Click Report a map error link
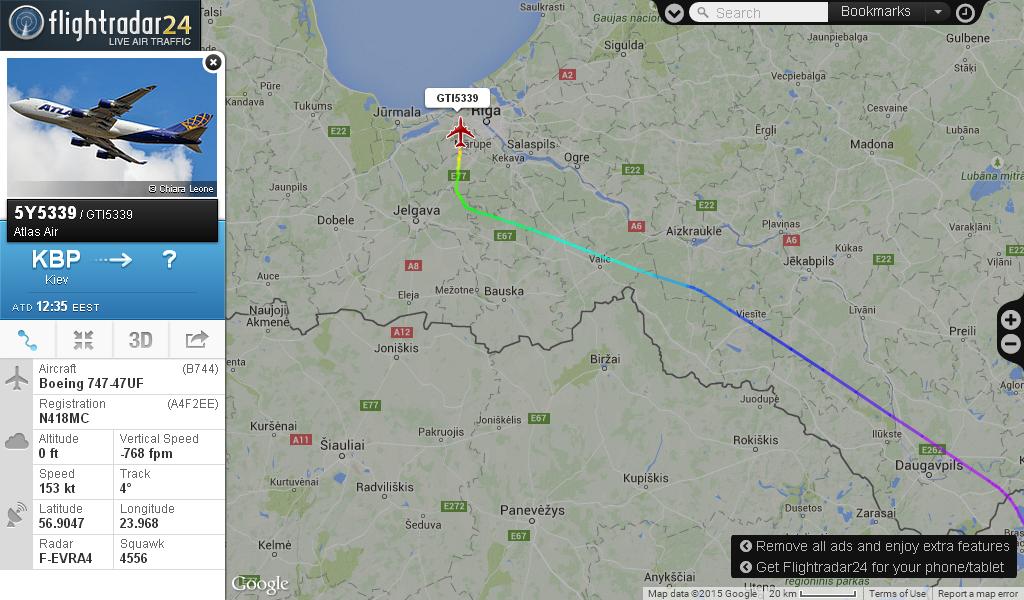 978,593
